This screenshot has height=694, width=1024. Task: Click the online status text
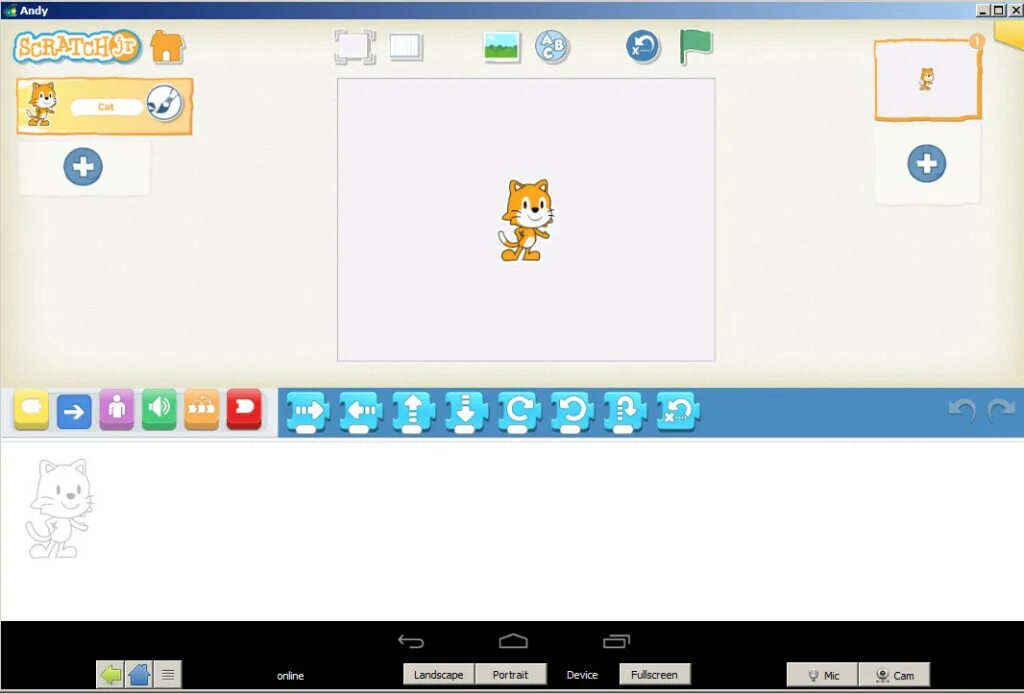[x=291, y=676]
